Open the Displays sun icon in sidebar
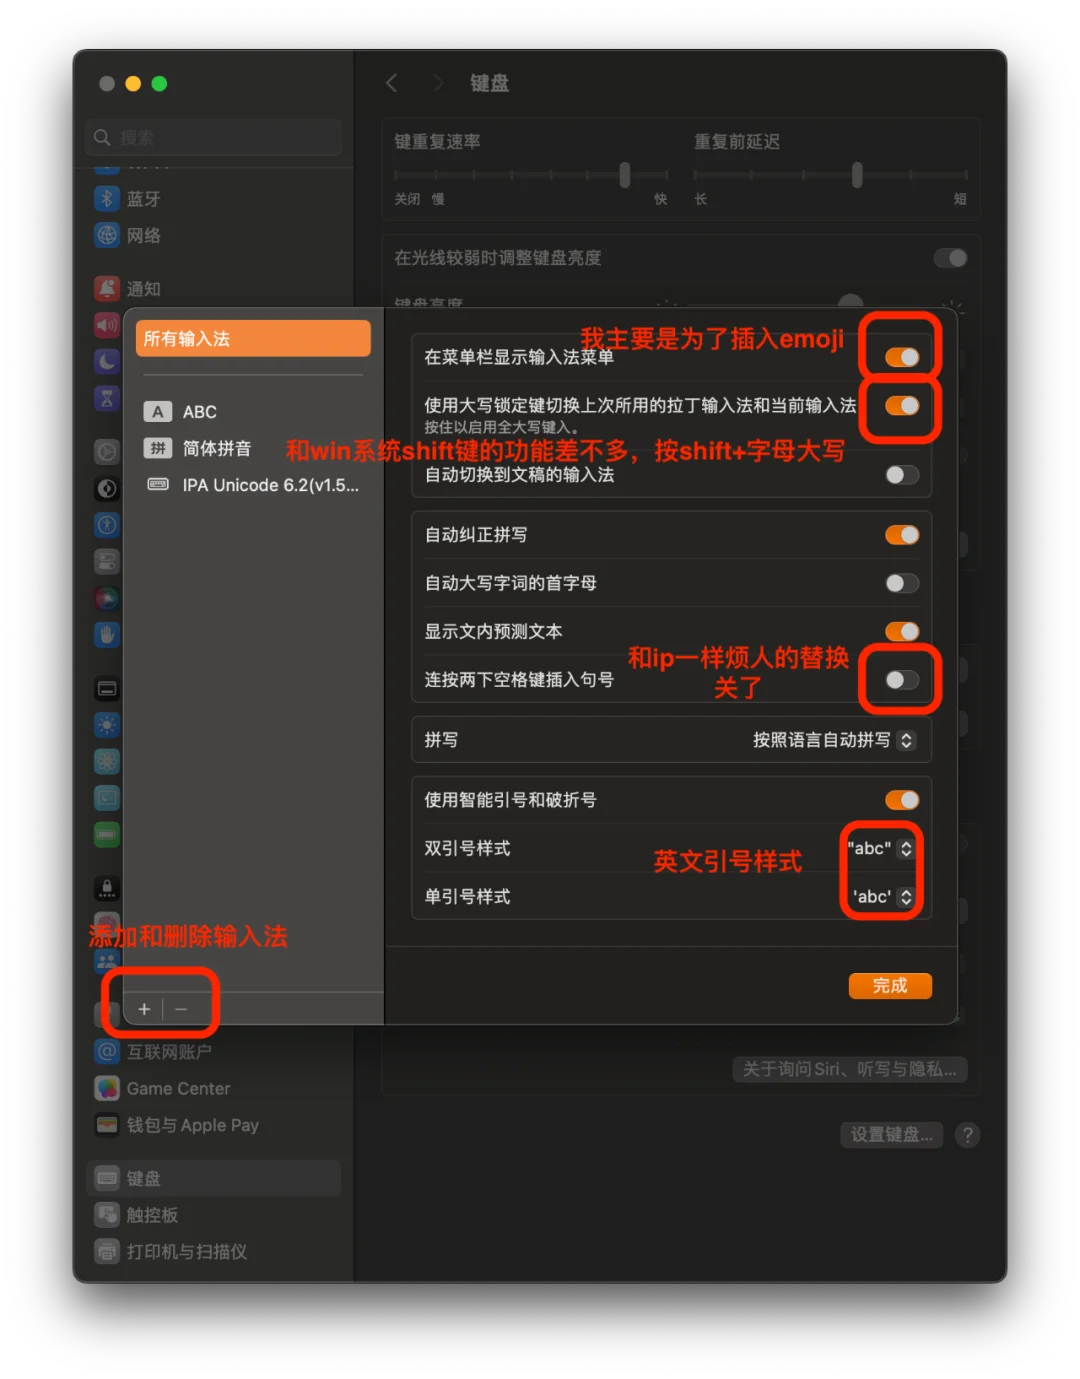The image size is (1080, 1379). point(107,725)
